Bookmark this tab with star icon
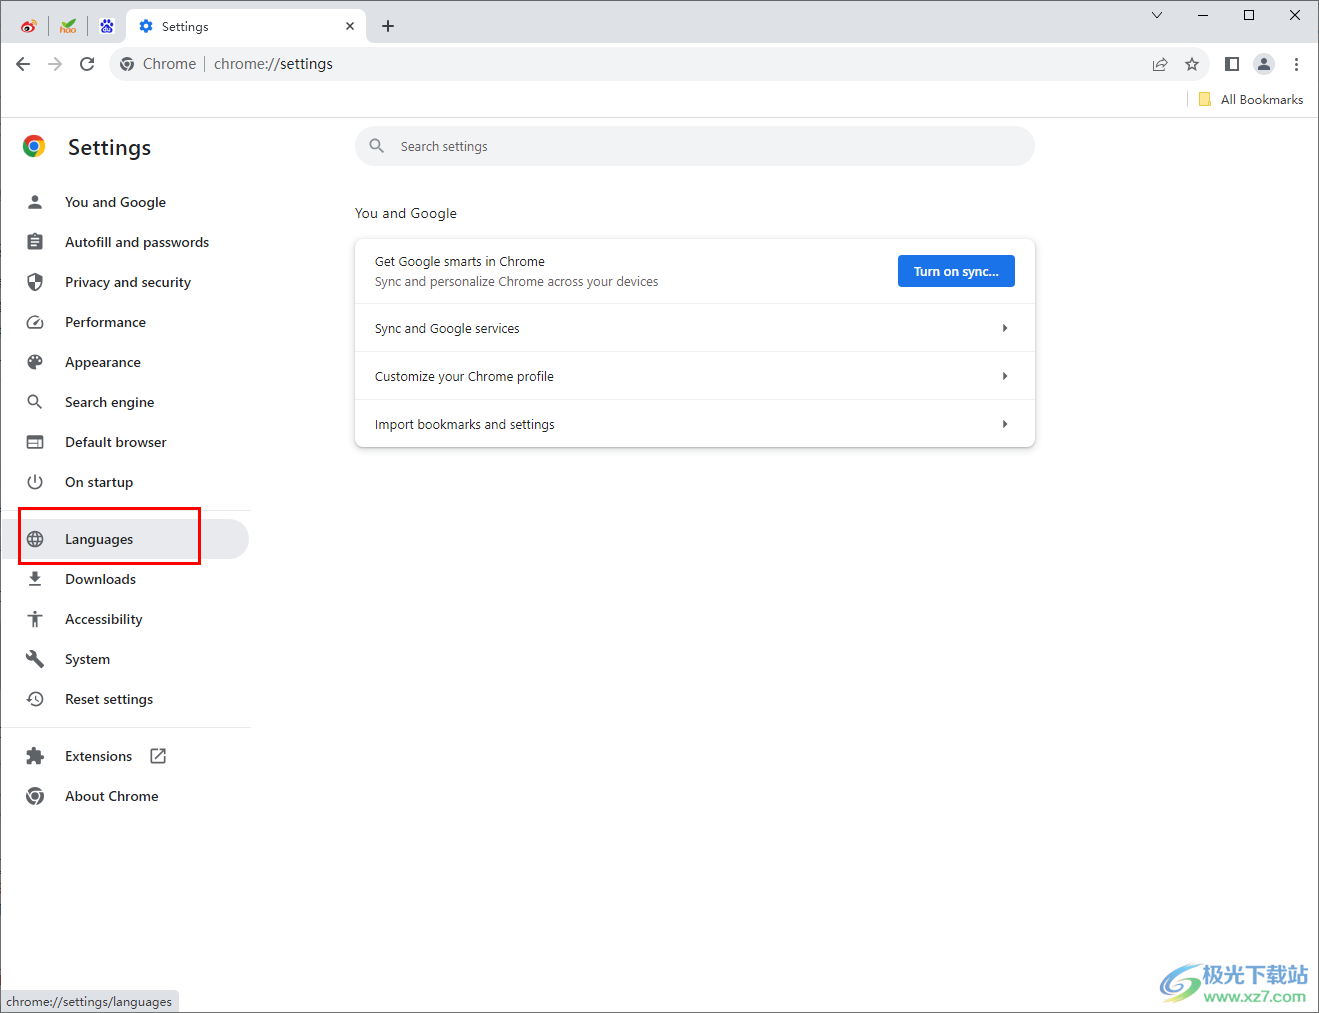The width and height of the screenshot is (1319, 1013). (x=1192, y=64)
